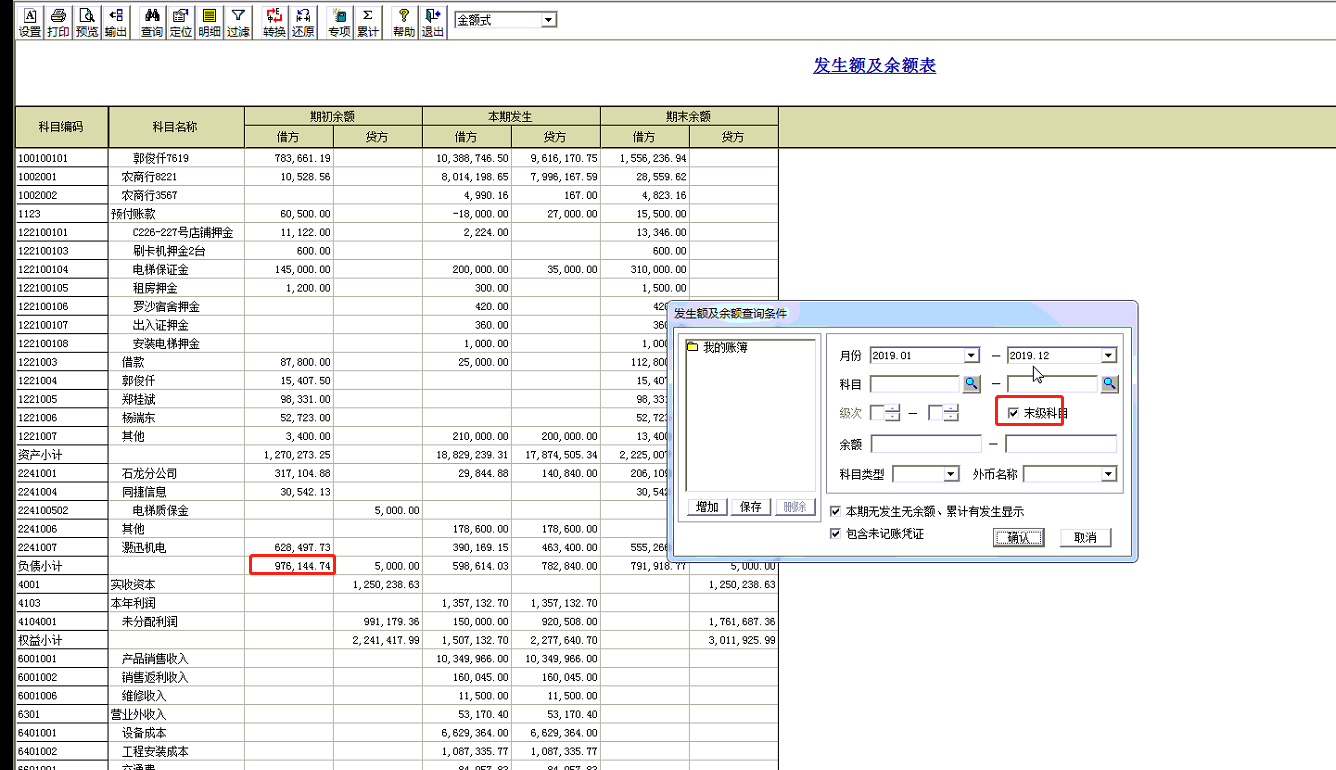Select the 未分配利润 account row

396,621
